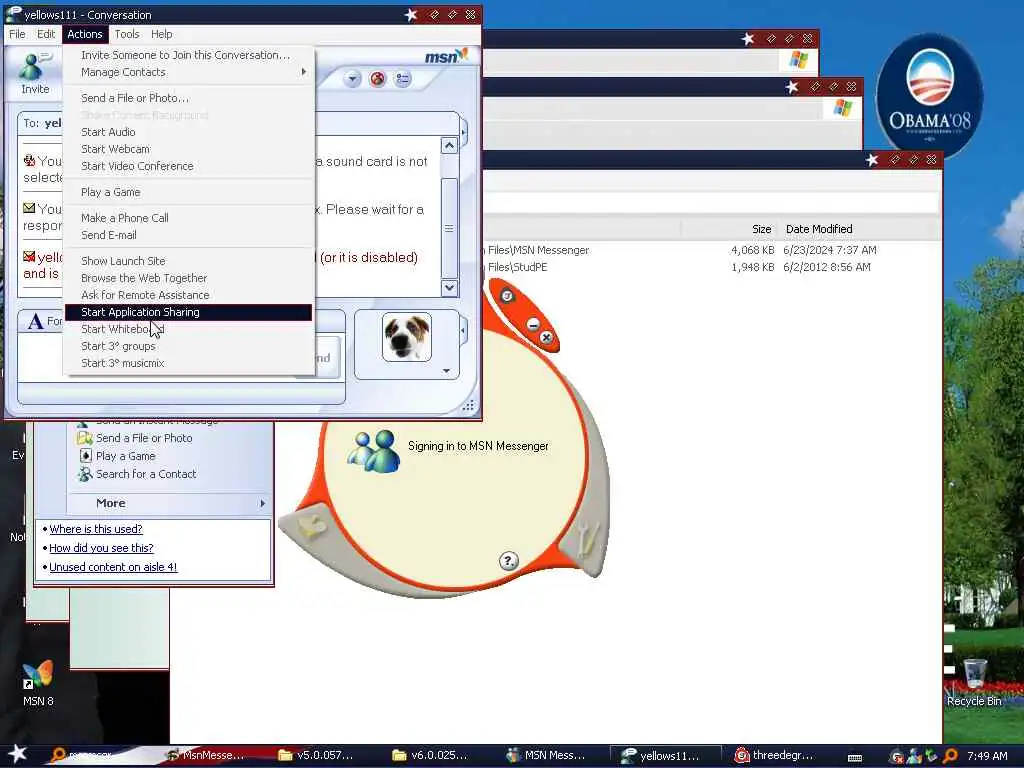Click the font letter A icon
The width and height of the screenshot is (1024, 768).
35,321
